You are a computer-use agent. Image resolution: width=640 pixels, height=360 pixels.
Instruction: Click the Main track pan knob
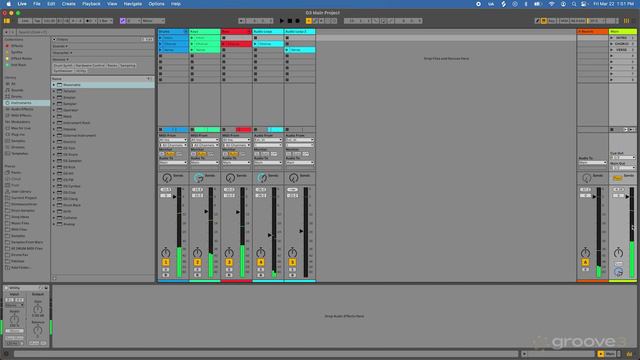(618, 253)
